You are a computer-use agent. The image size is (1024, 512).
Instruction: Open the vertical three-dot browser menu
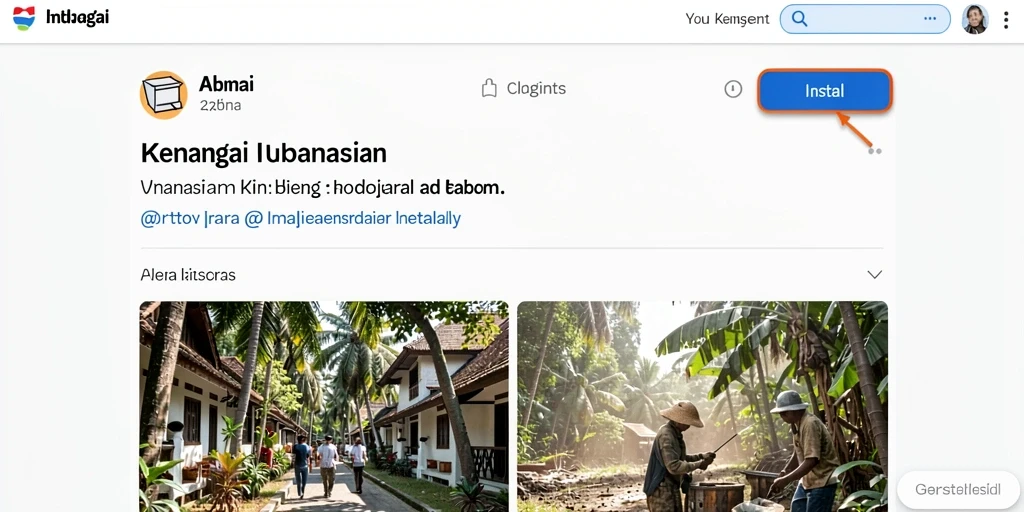click(x=1006, y=20)
